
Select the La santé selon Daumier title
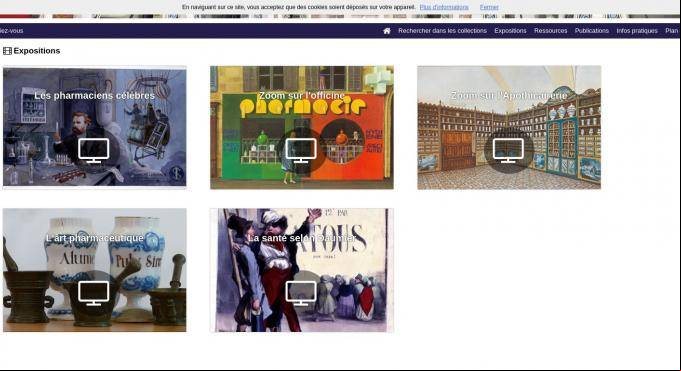point(301,238)
